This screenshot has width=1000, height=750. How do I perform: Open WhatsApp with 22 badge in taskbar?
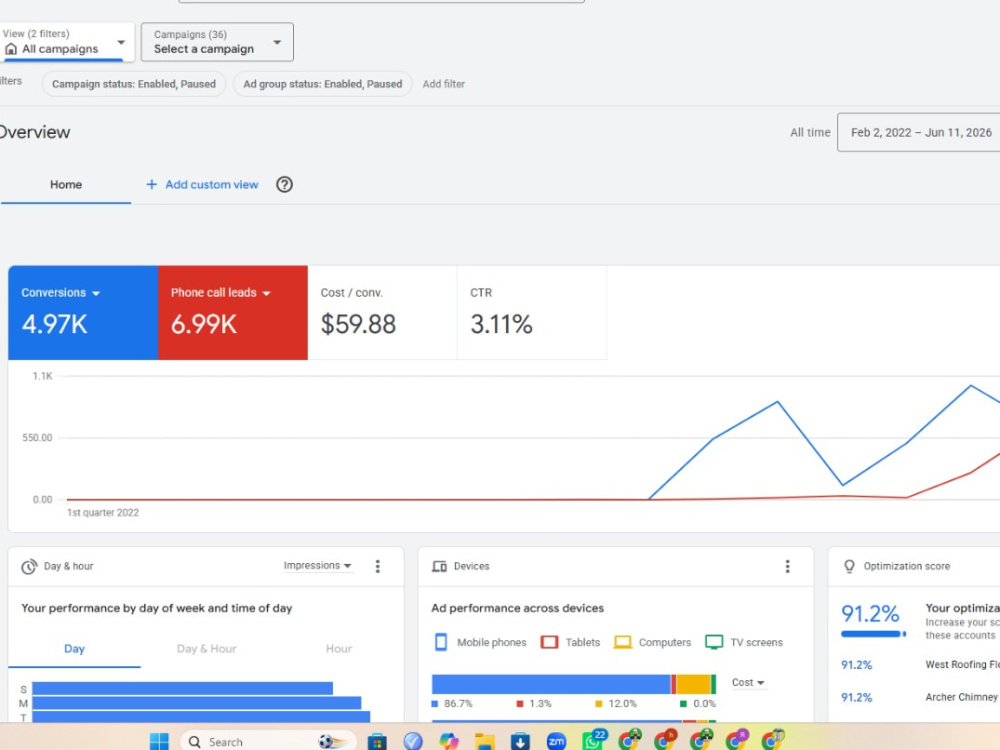coord(593,740)
